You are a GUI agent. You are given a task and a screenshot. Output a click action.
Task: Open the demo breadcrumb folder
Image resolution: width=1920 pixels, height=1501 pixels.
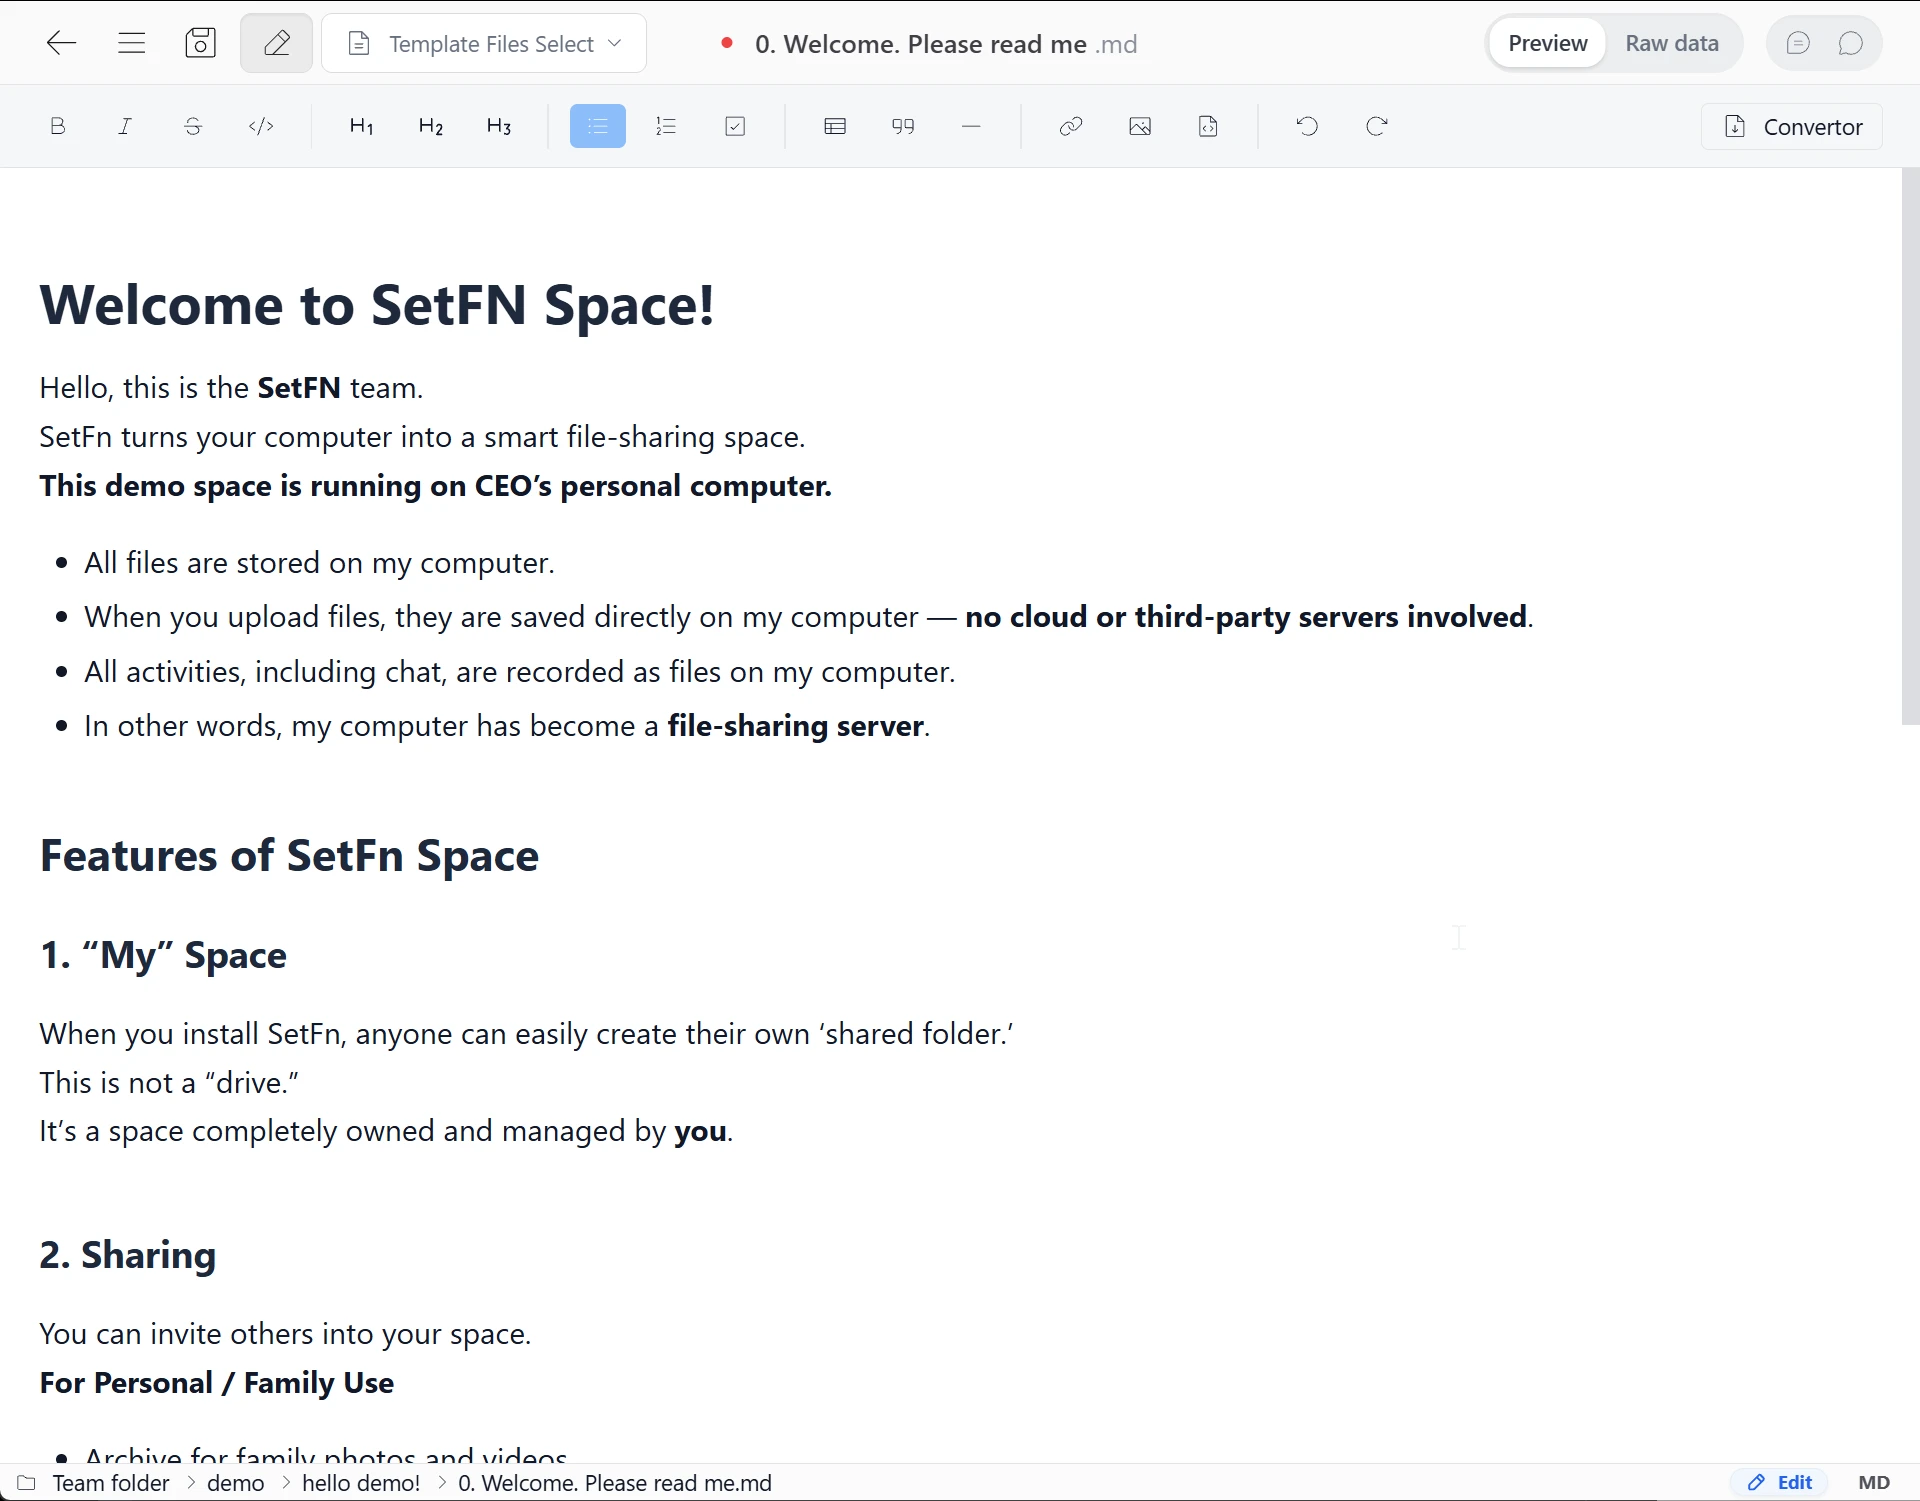(236, 1483)
